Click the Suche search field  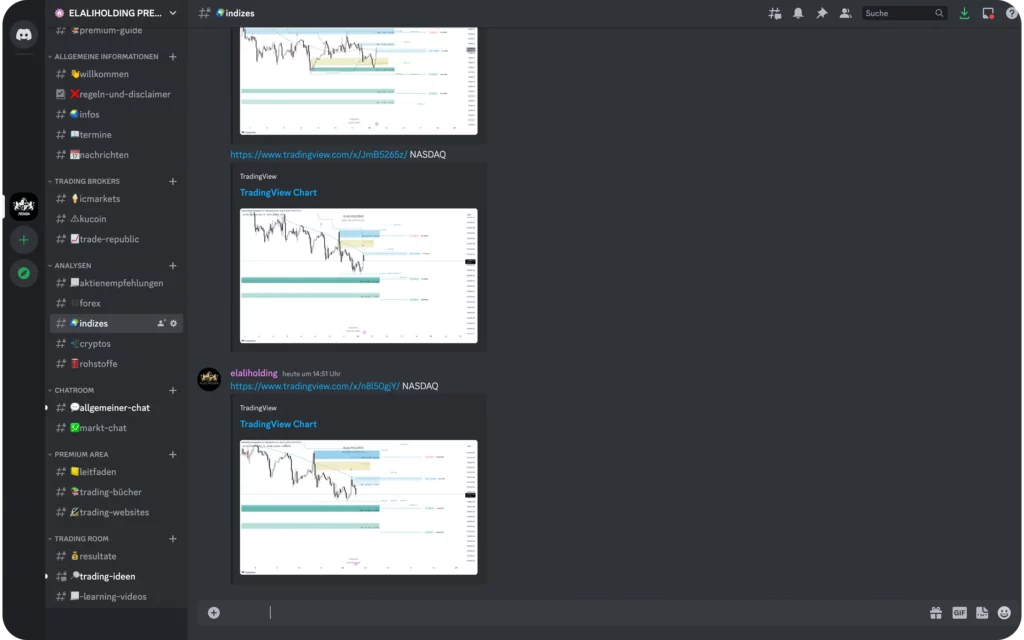click(x=904, y=13)
